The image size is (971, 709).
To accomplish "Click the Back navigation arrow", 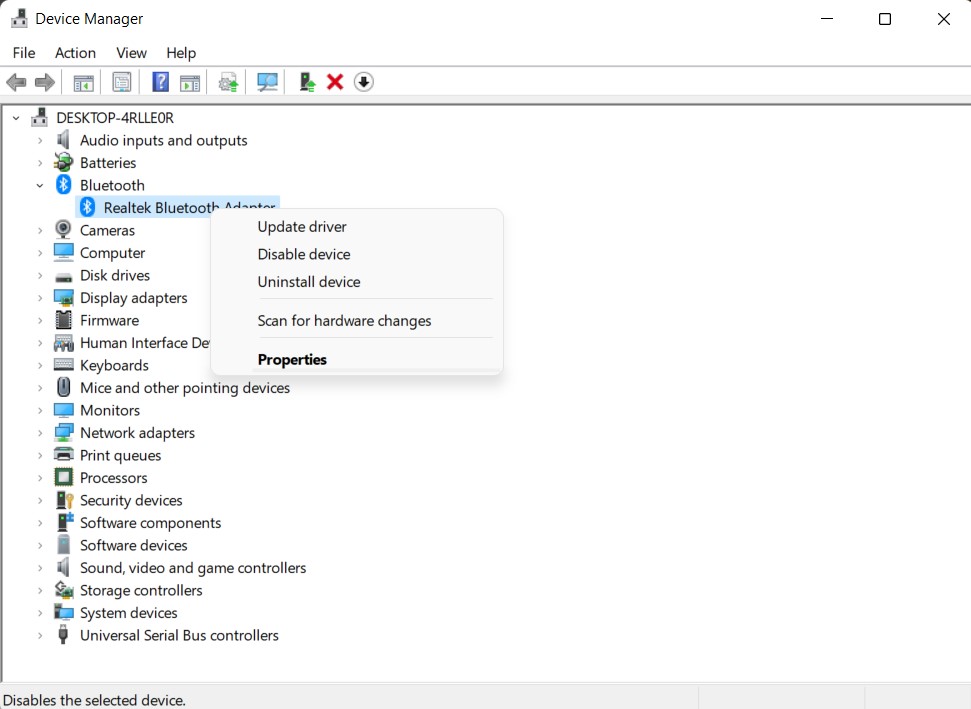I will tap(16, 81).
